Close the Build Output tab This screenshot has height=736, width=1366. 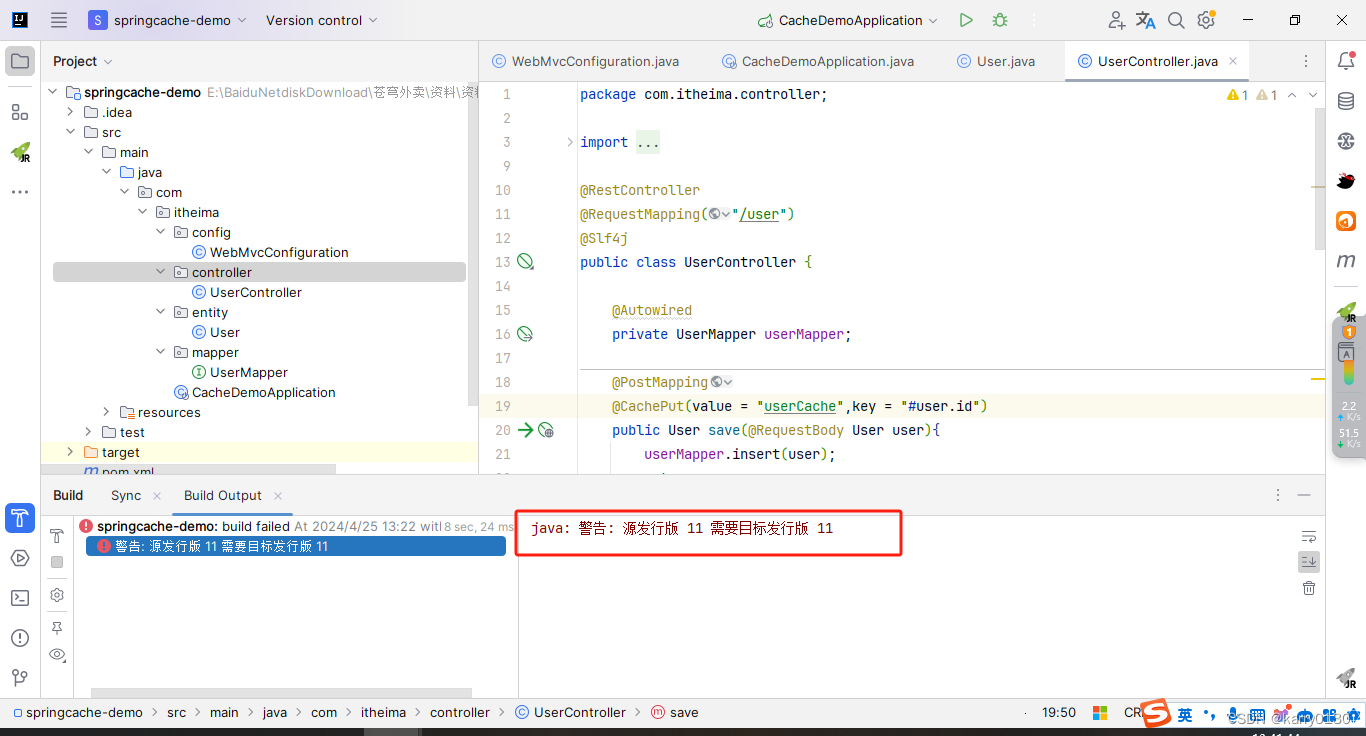point(278,496)
